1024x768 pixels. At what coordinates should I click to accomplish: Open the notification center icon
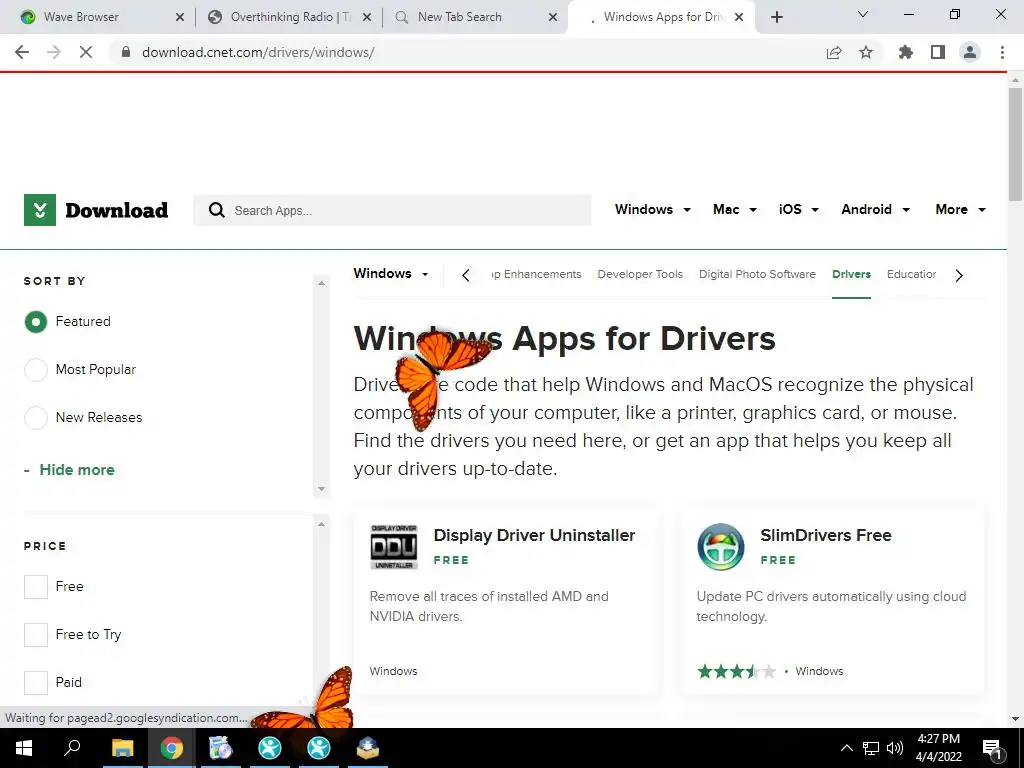coord(992,748)
